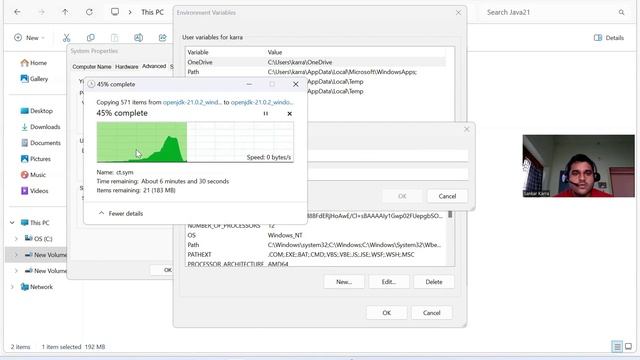Select user Path variable row
The width and height of the screenshot is (640, 360).
pos(316,72)
